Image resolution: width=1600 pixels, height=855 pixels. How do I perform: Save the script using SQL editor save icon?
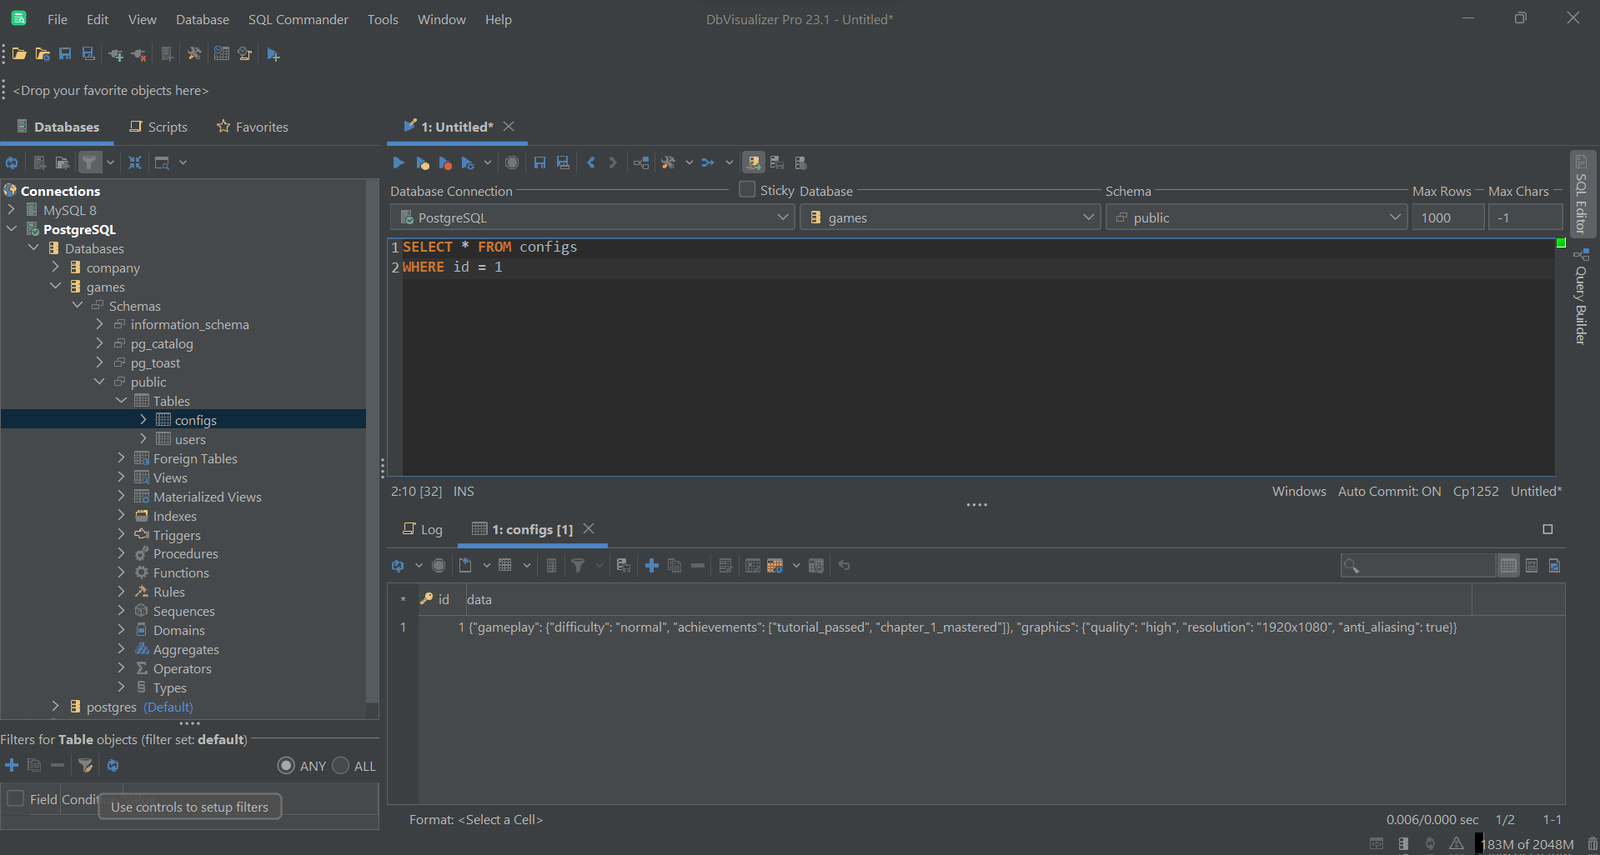[x=540, y=162]
